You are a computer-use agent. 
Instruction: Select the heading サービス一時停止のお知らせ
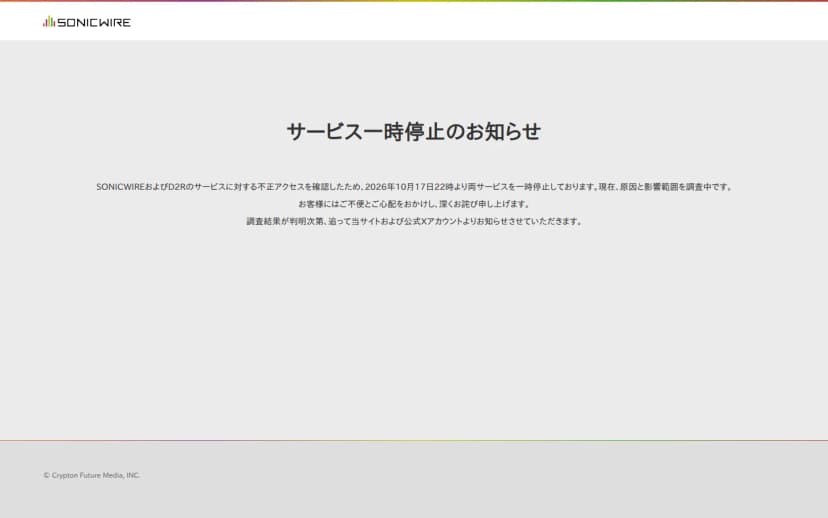click(413, 131)
